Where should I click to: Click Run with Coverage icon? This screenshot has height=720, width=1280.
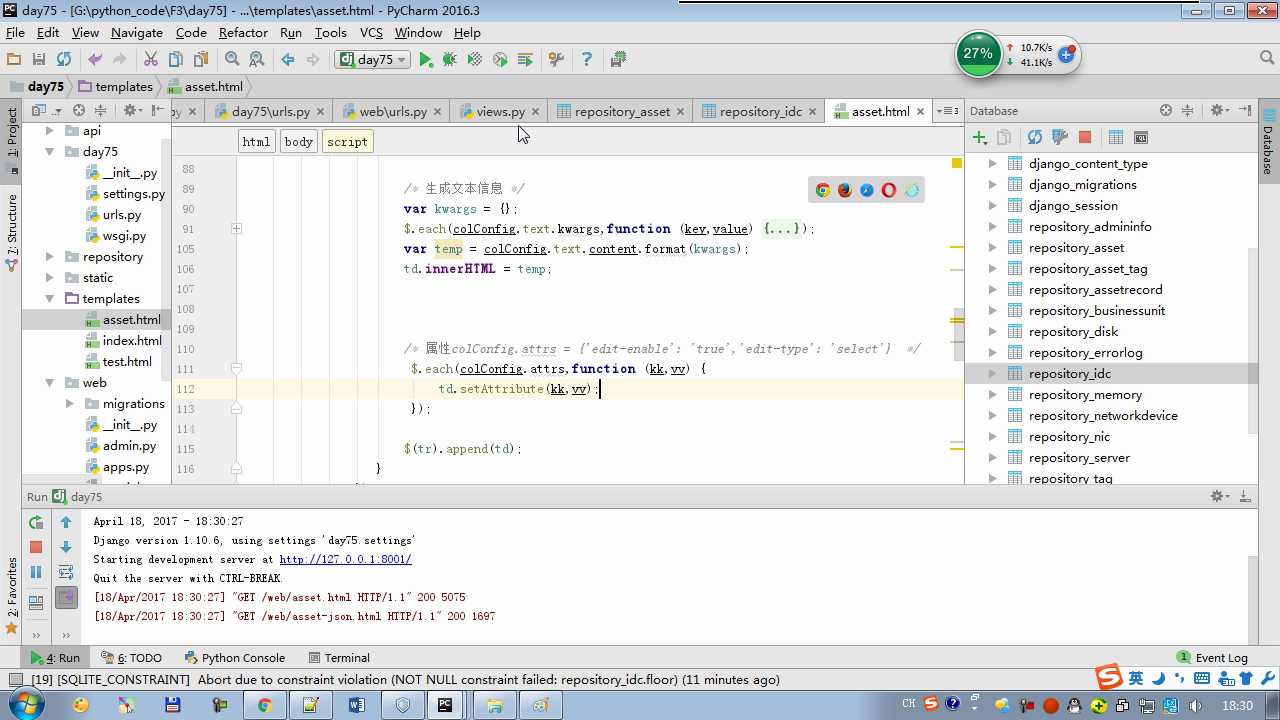[x=475, y=60]
